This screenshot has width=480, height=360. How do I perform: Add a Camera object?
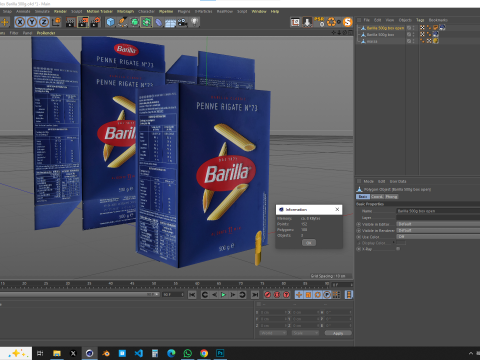pyautogui.click(x=182, y=22)
